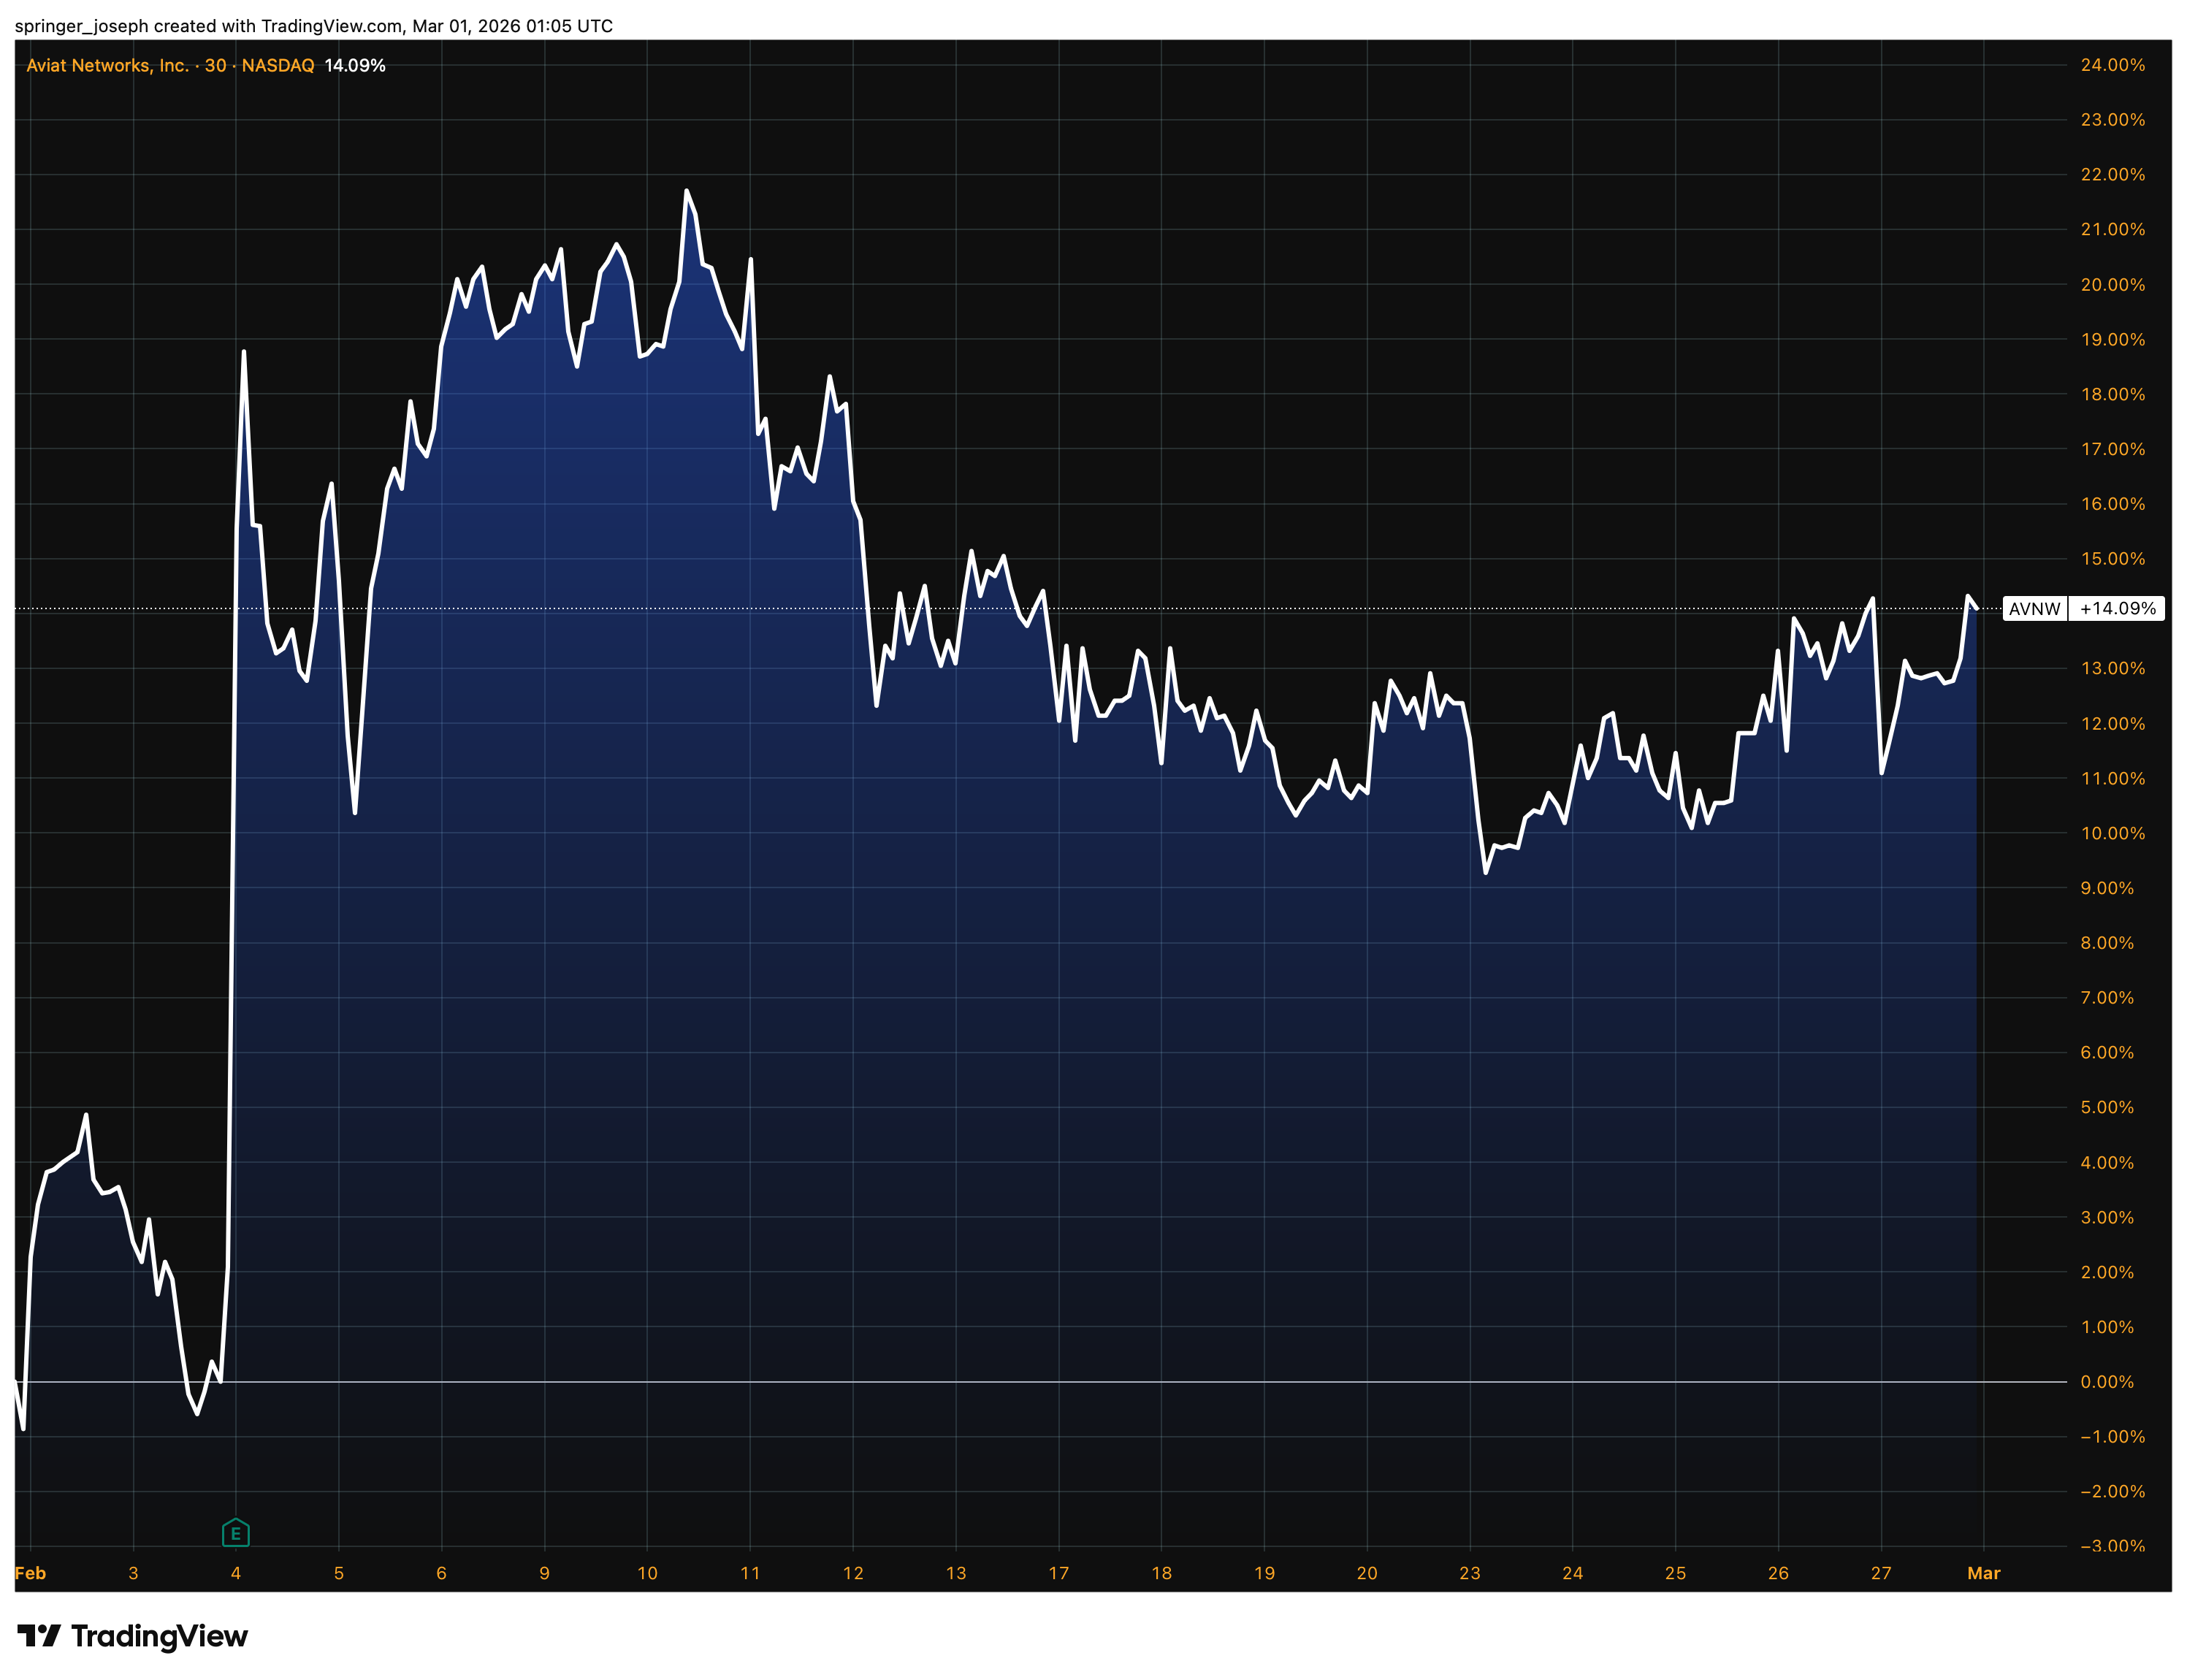Screen dimensions: 2187x1680
Task: Click date 10 on time axis
Action: 647,1573
